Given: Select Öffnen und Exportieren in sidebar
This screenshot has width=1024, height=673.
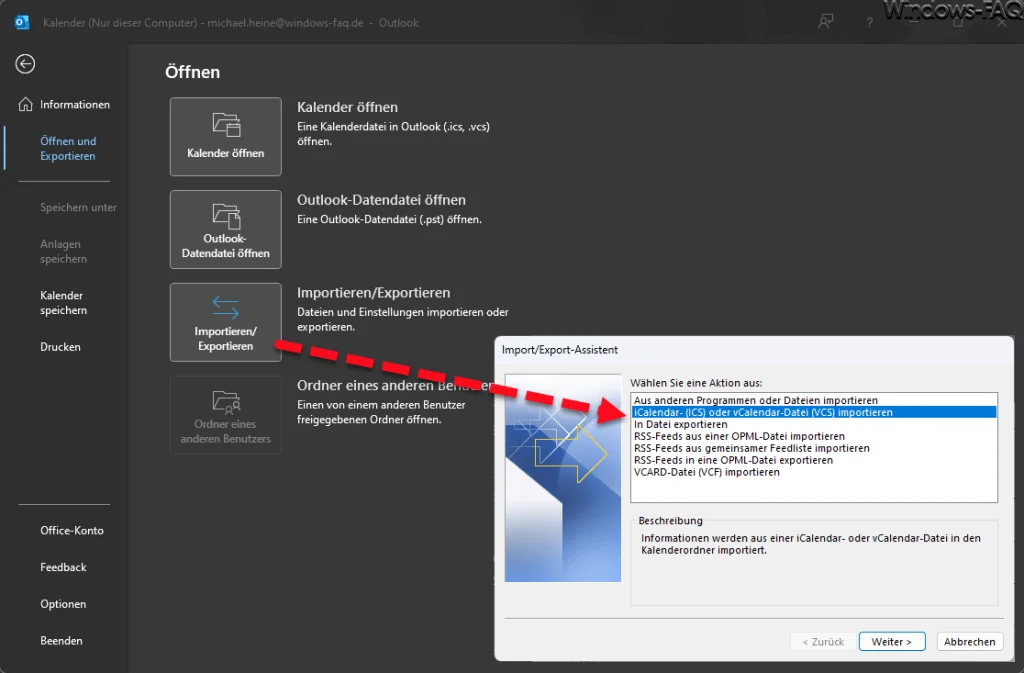Looking at the screenshot, I should pos(68,148).
